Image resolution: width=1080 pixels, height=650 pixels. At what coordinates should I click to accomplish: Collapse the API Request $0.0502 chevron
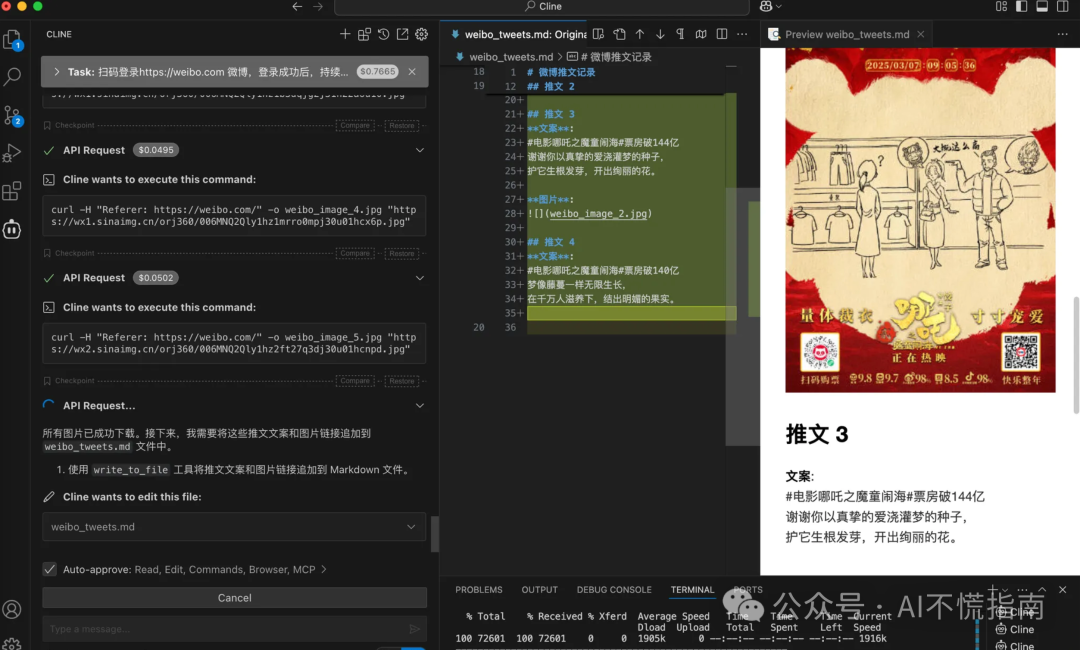click(x=419, y=278)
